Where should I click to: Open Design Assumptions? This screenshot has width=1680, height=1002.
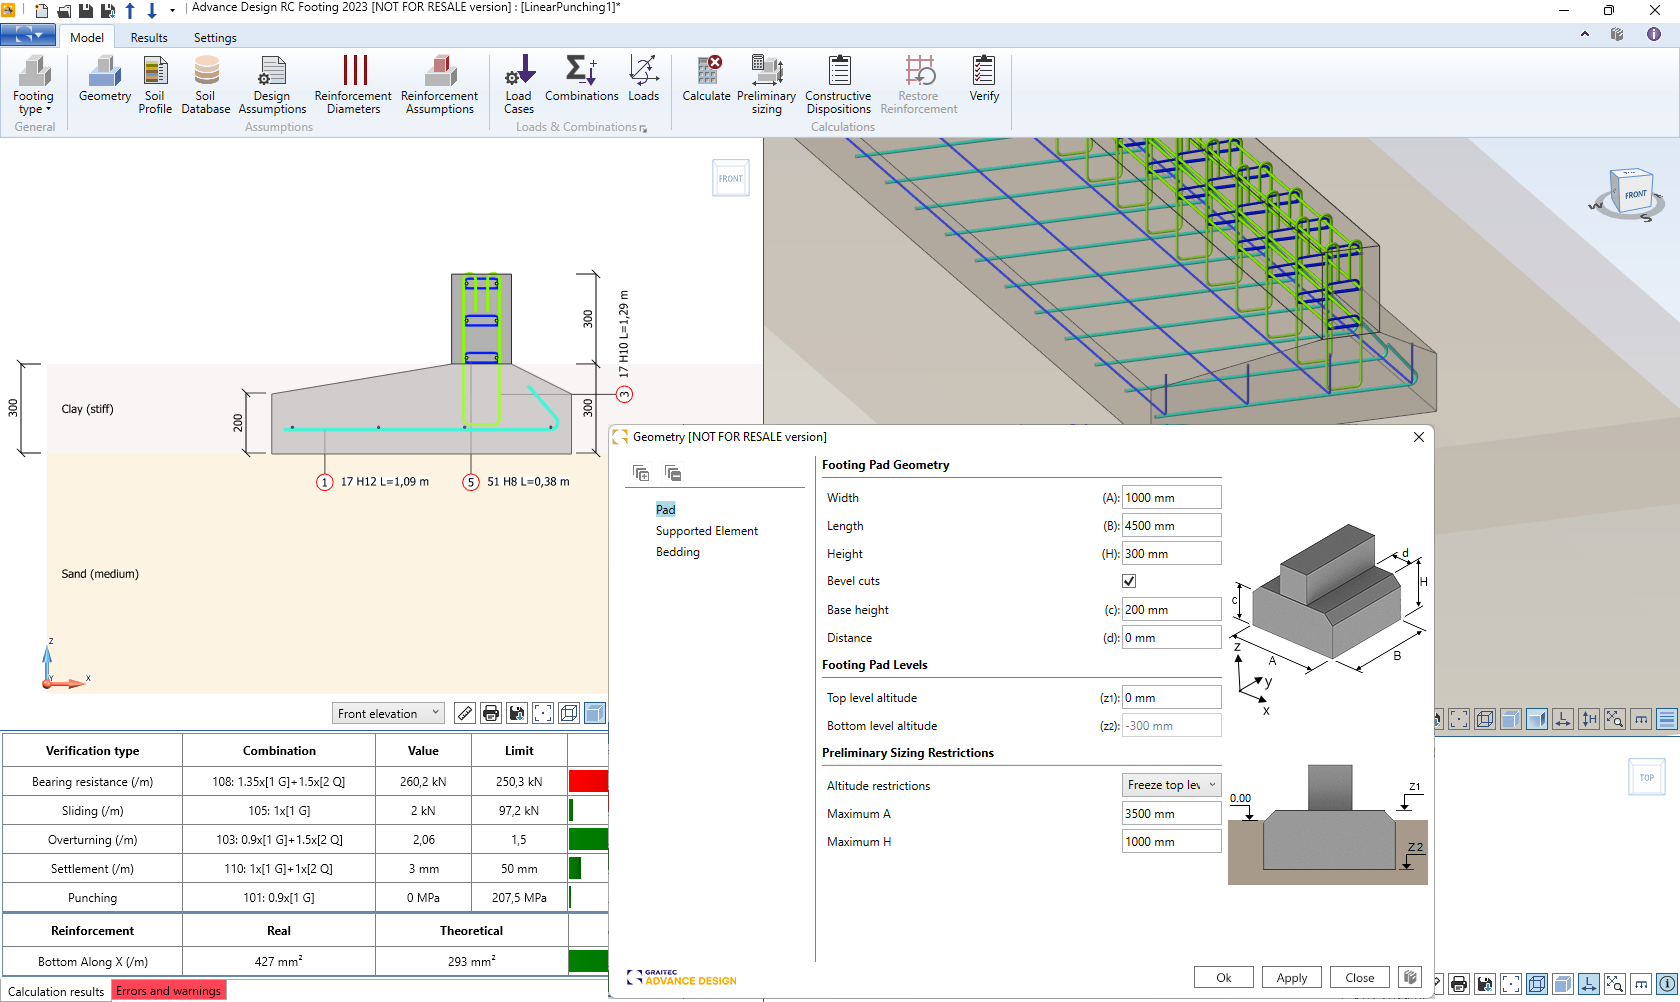pos(272,85)
